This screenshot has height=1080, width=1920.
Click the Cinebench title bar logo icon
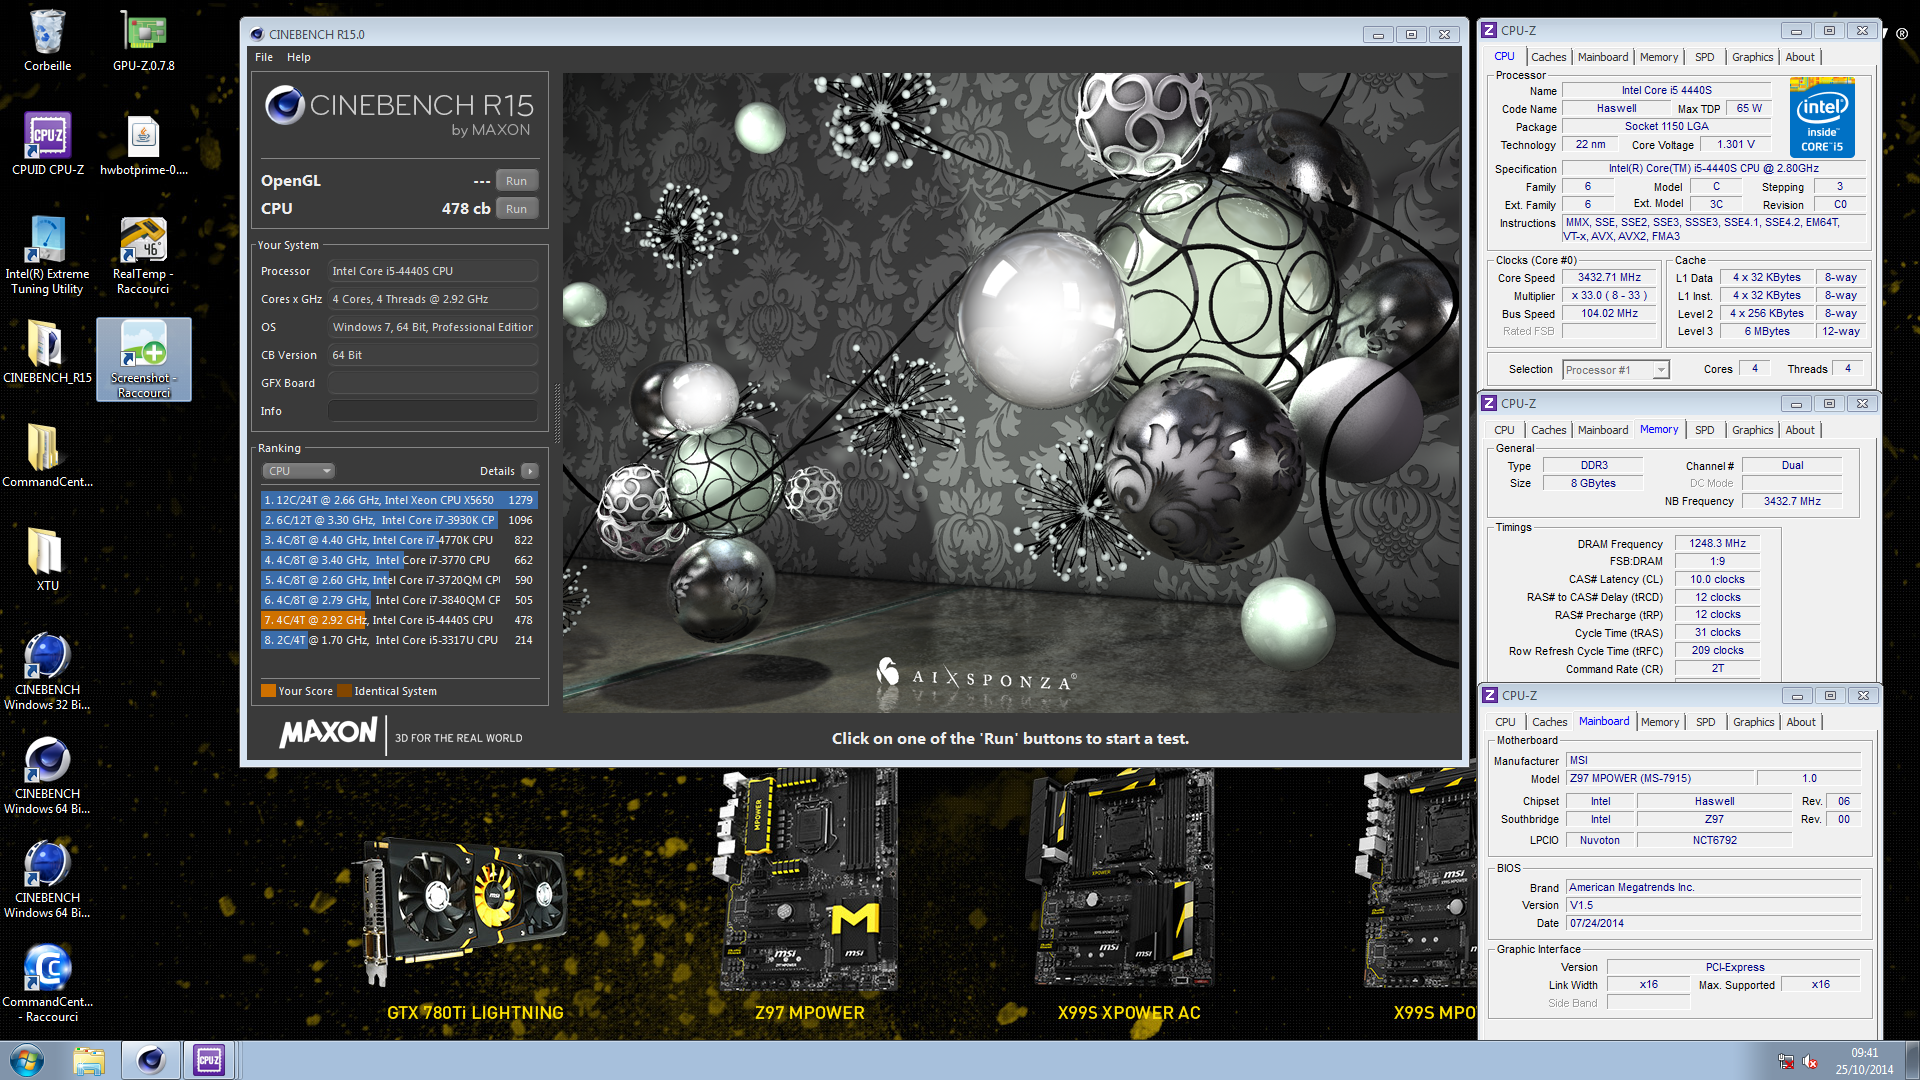point(257,34)
